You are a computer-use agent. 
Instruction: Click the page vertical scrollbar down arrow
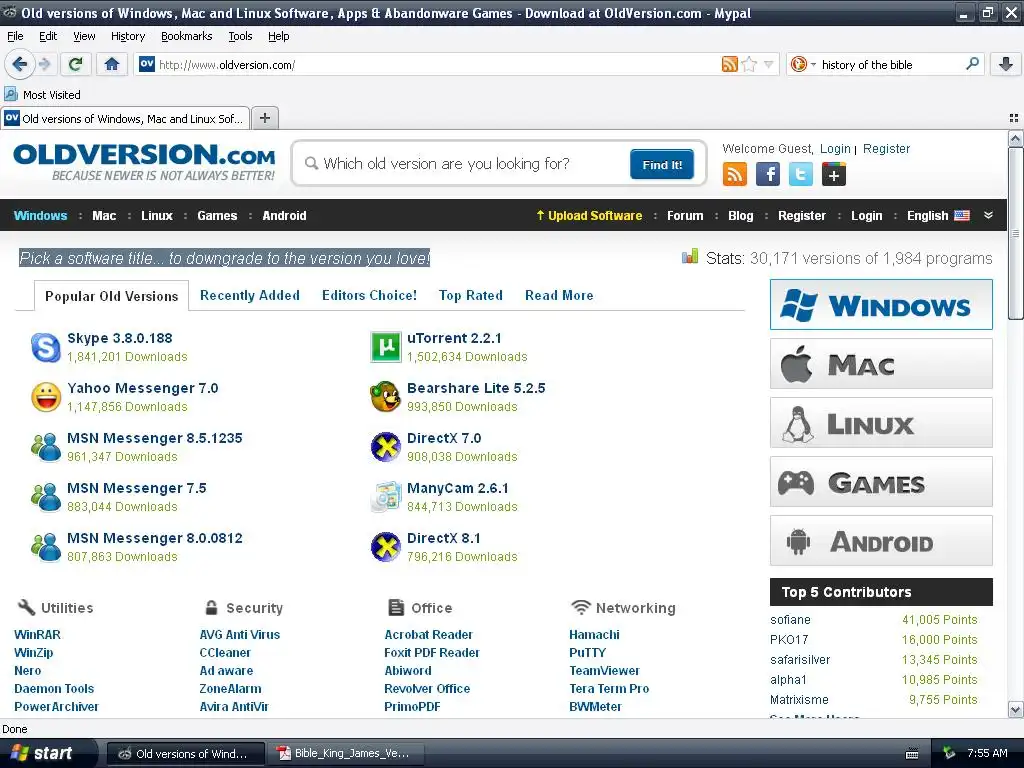(1015, 709)
